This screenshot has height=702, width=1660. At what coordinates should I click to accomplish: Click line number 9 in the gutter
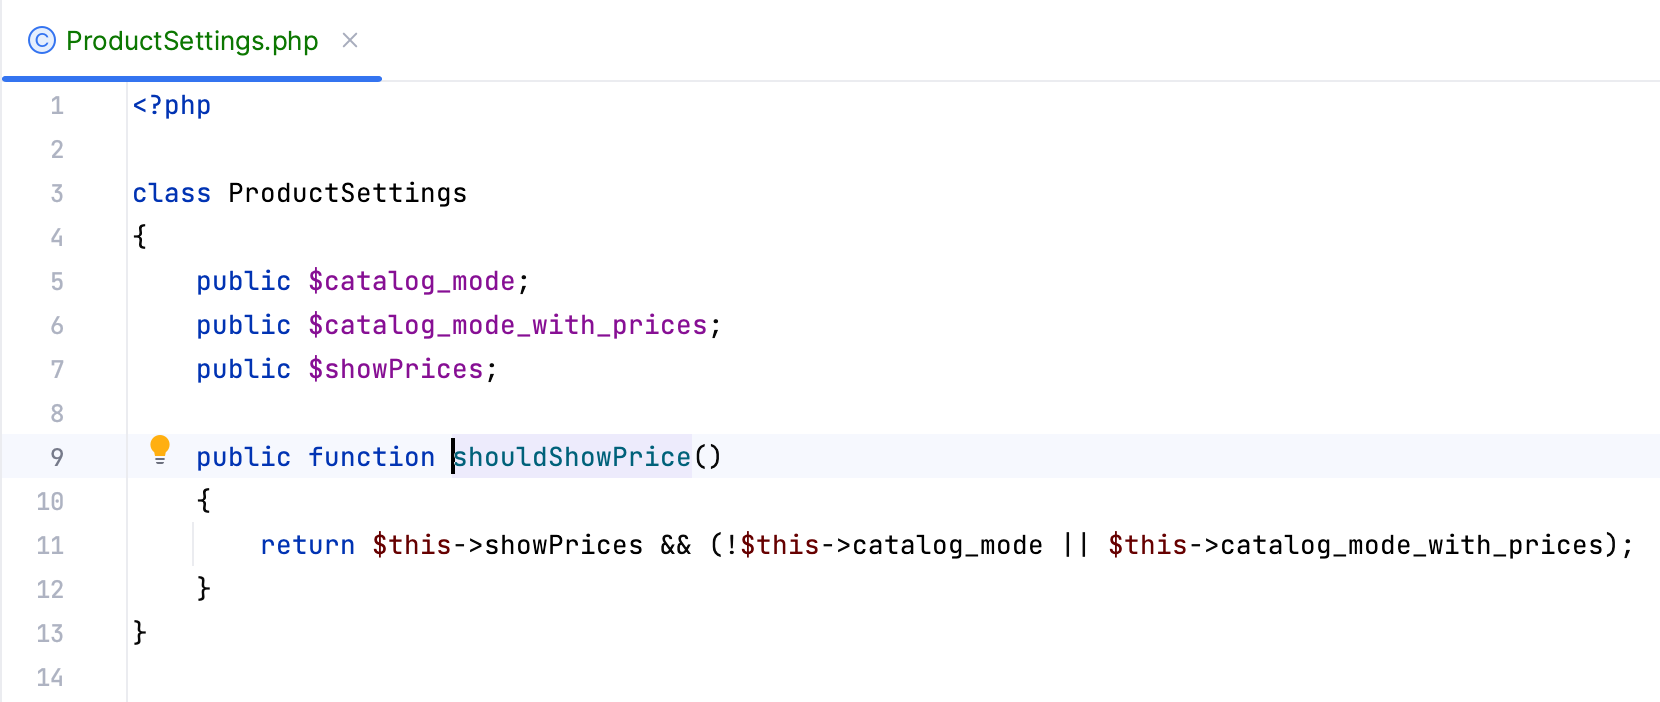[x=57, y=457]
